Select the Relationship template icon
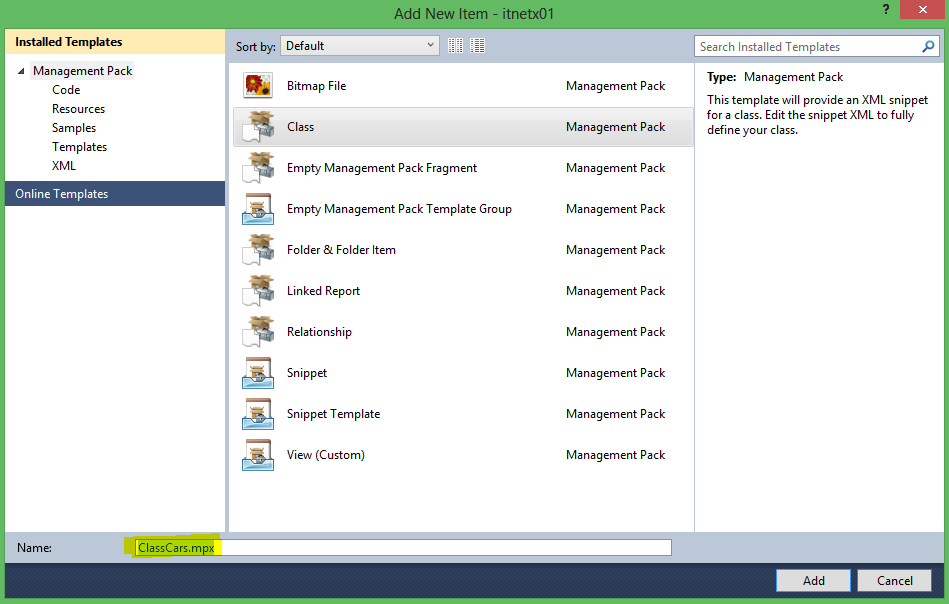 258,332
